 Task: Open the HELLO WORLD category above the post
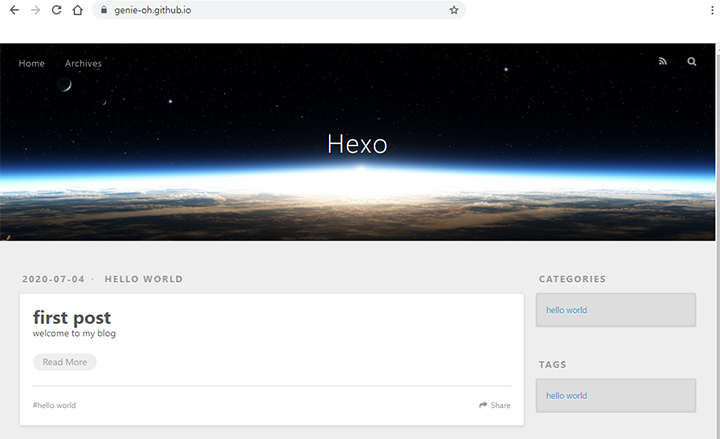pos(144,279)
